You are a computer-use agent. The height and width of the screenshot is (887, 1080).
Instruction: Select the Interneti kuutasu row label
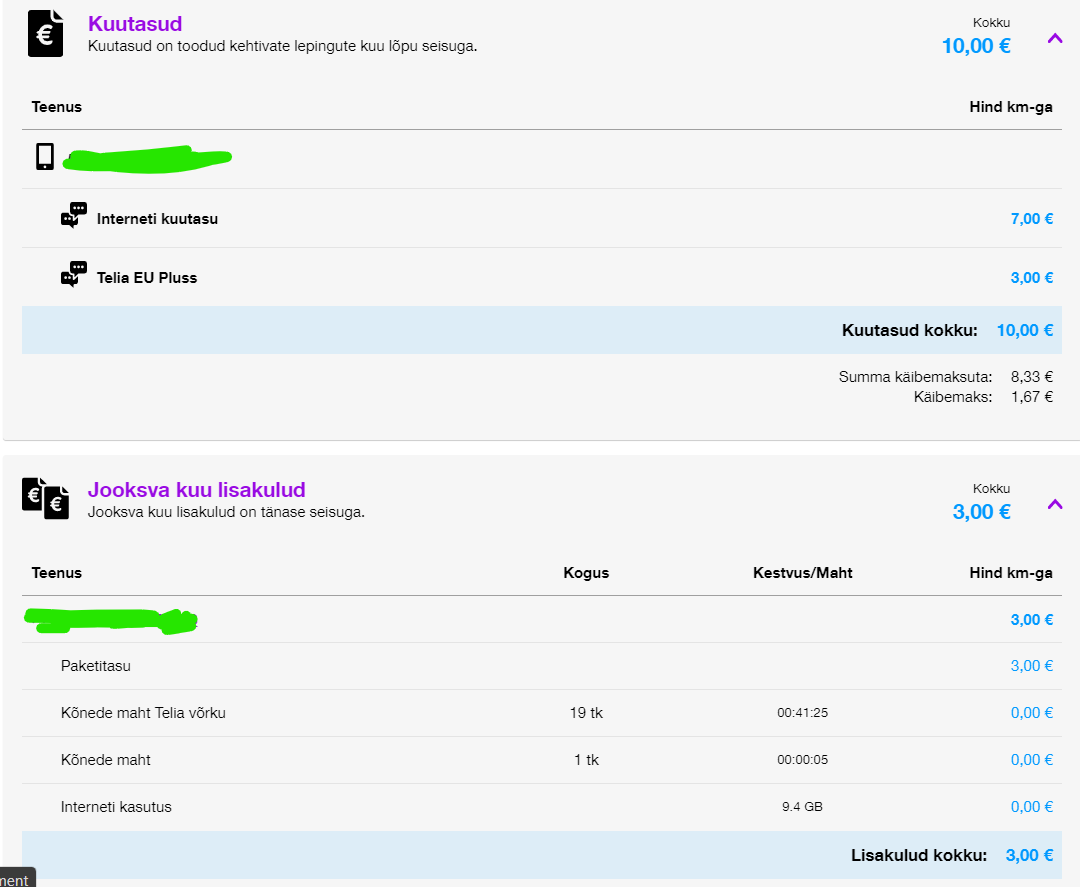coord(157,219)
